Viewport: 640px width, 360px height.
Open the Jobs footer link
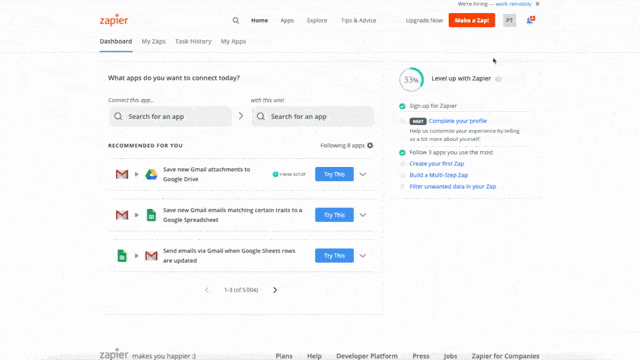click(x=450, y=356)
